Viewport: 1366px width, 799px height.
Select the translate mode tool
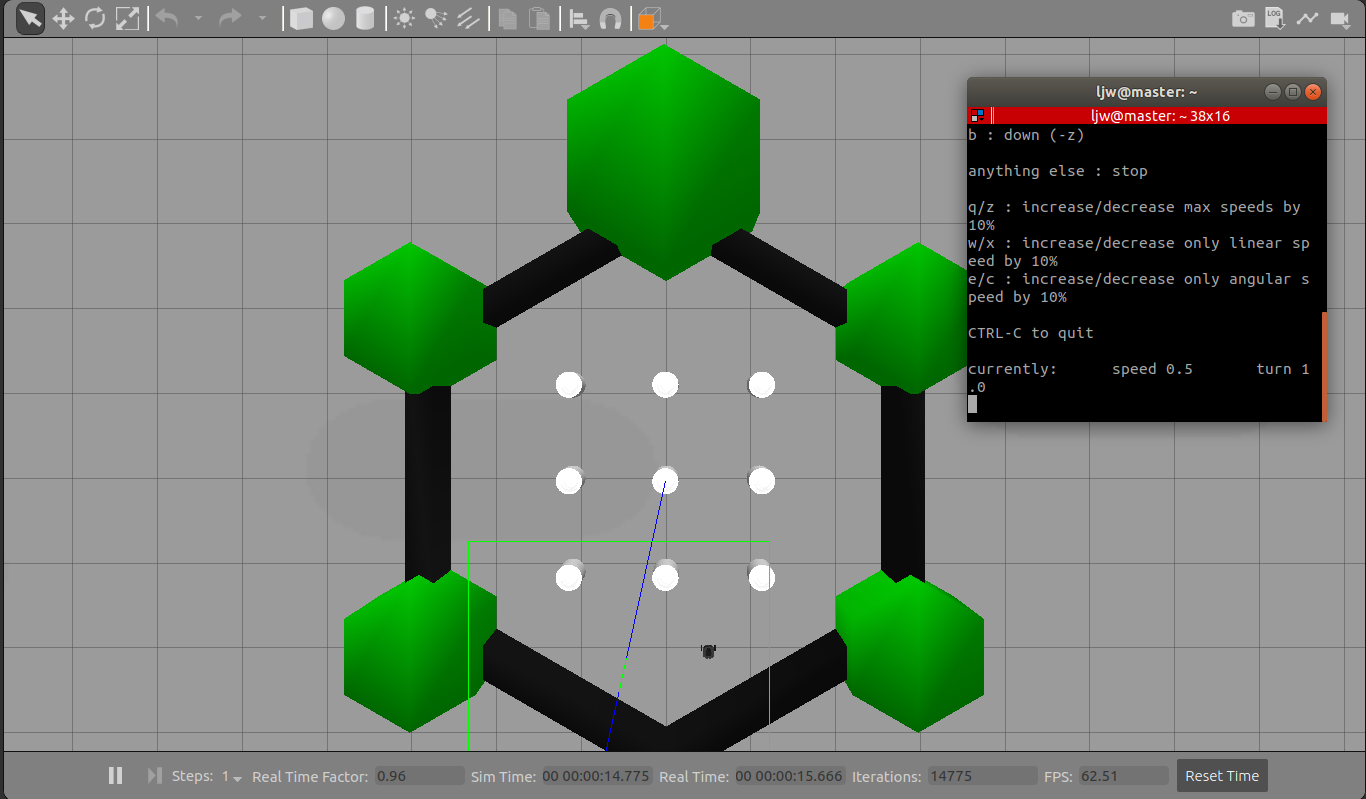(63, 18)
